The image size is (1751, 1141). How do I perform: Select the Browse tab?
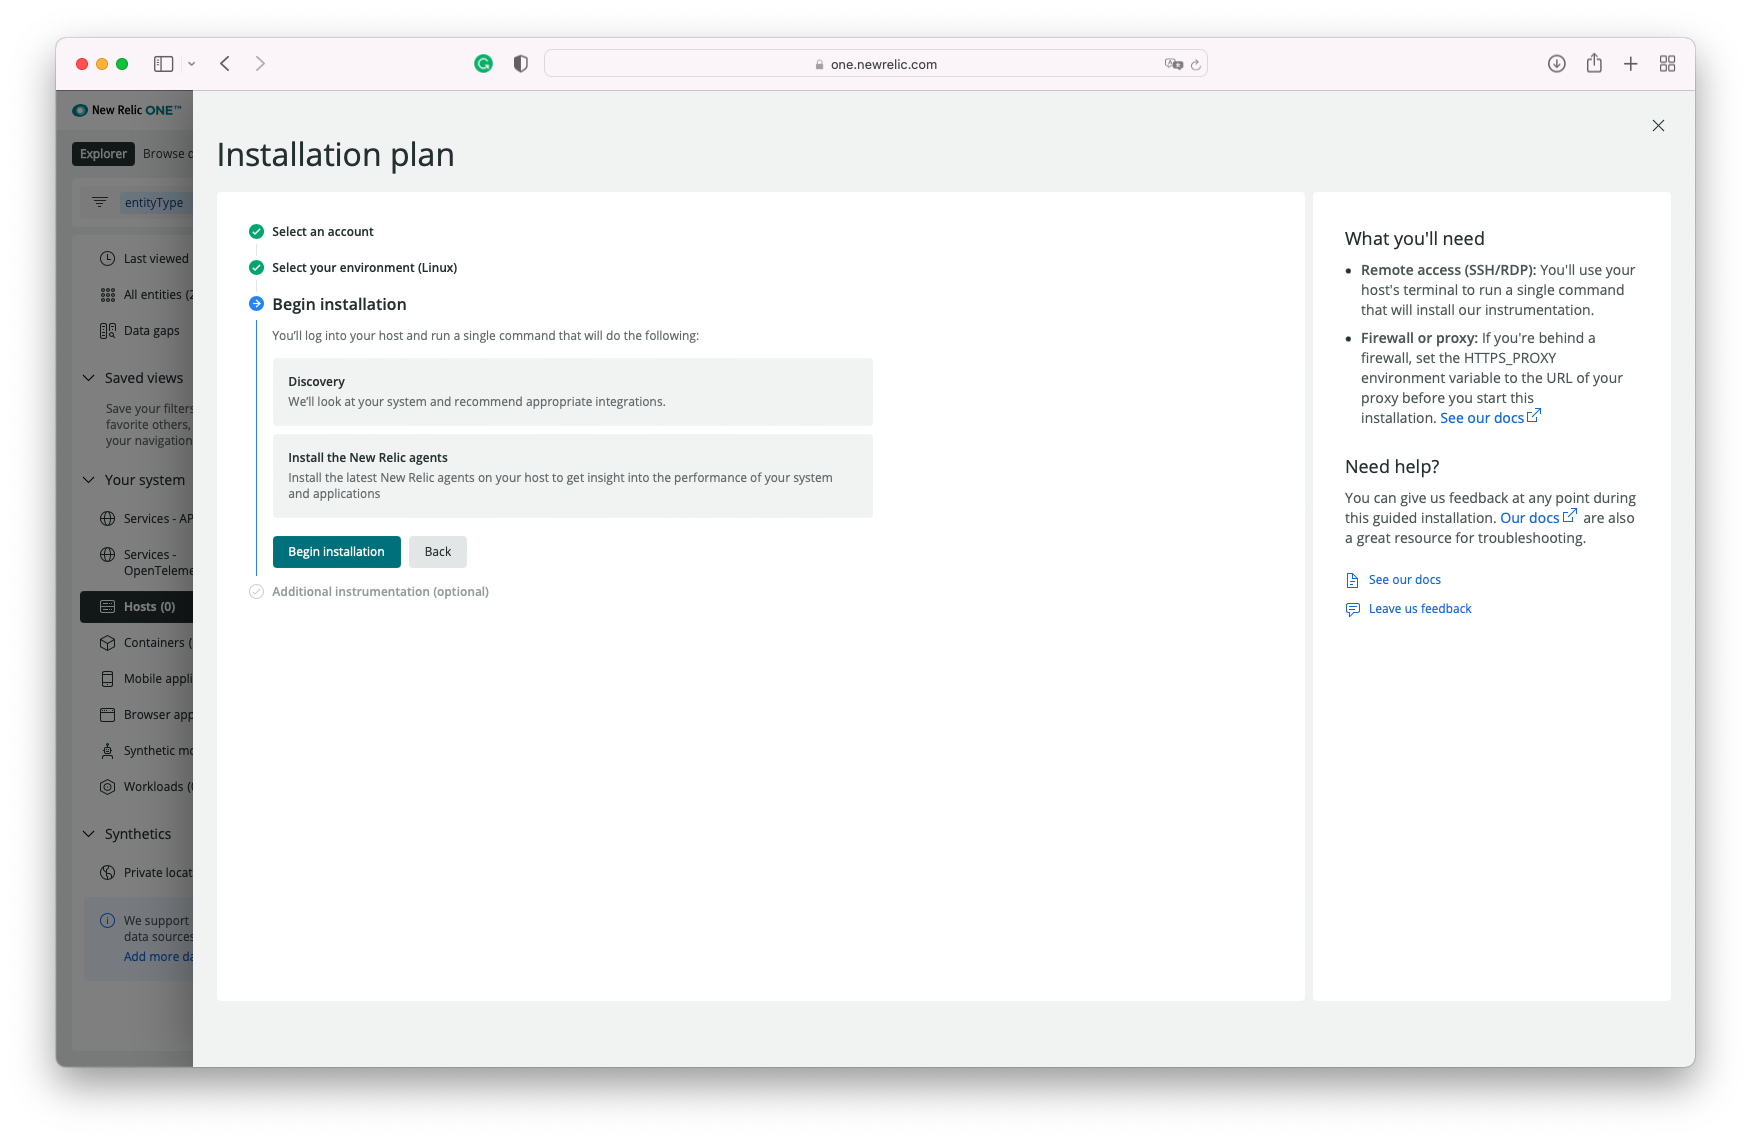click(x=166, y=154)
